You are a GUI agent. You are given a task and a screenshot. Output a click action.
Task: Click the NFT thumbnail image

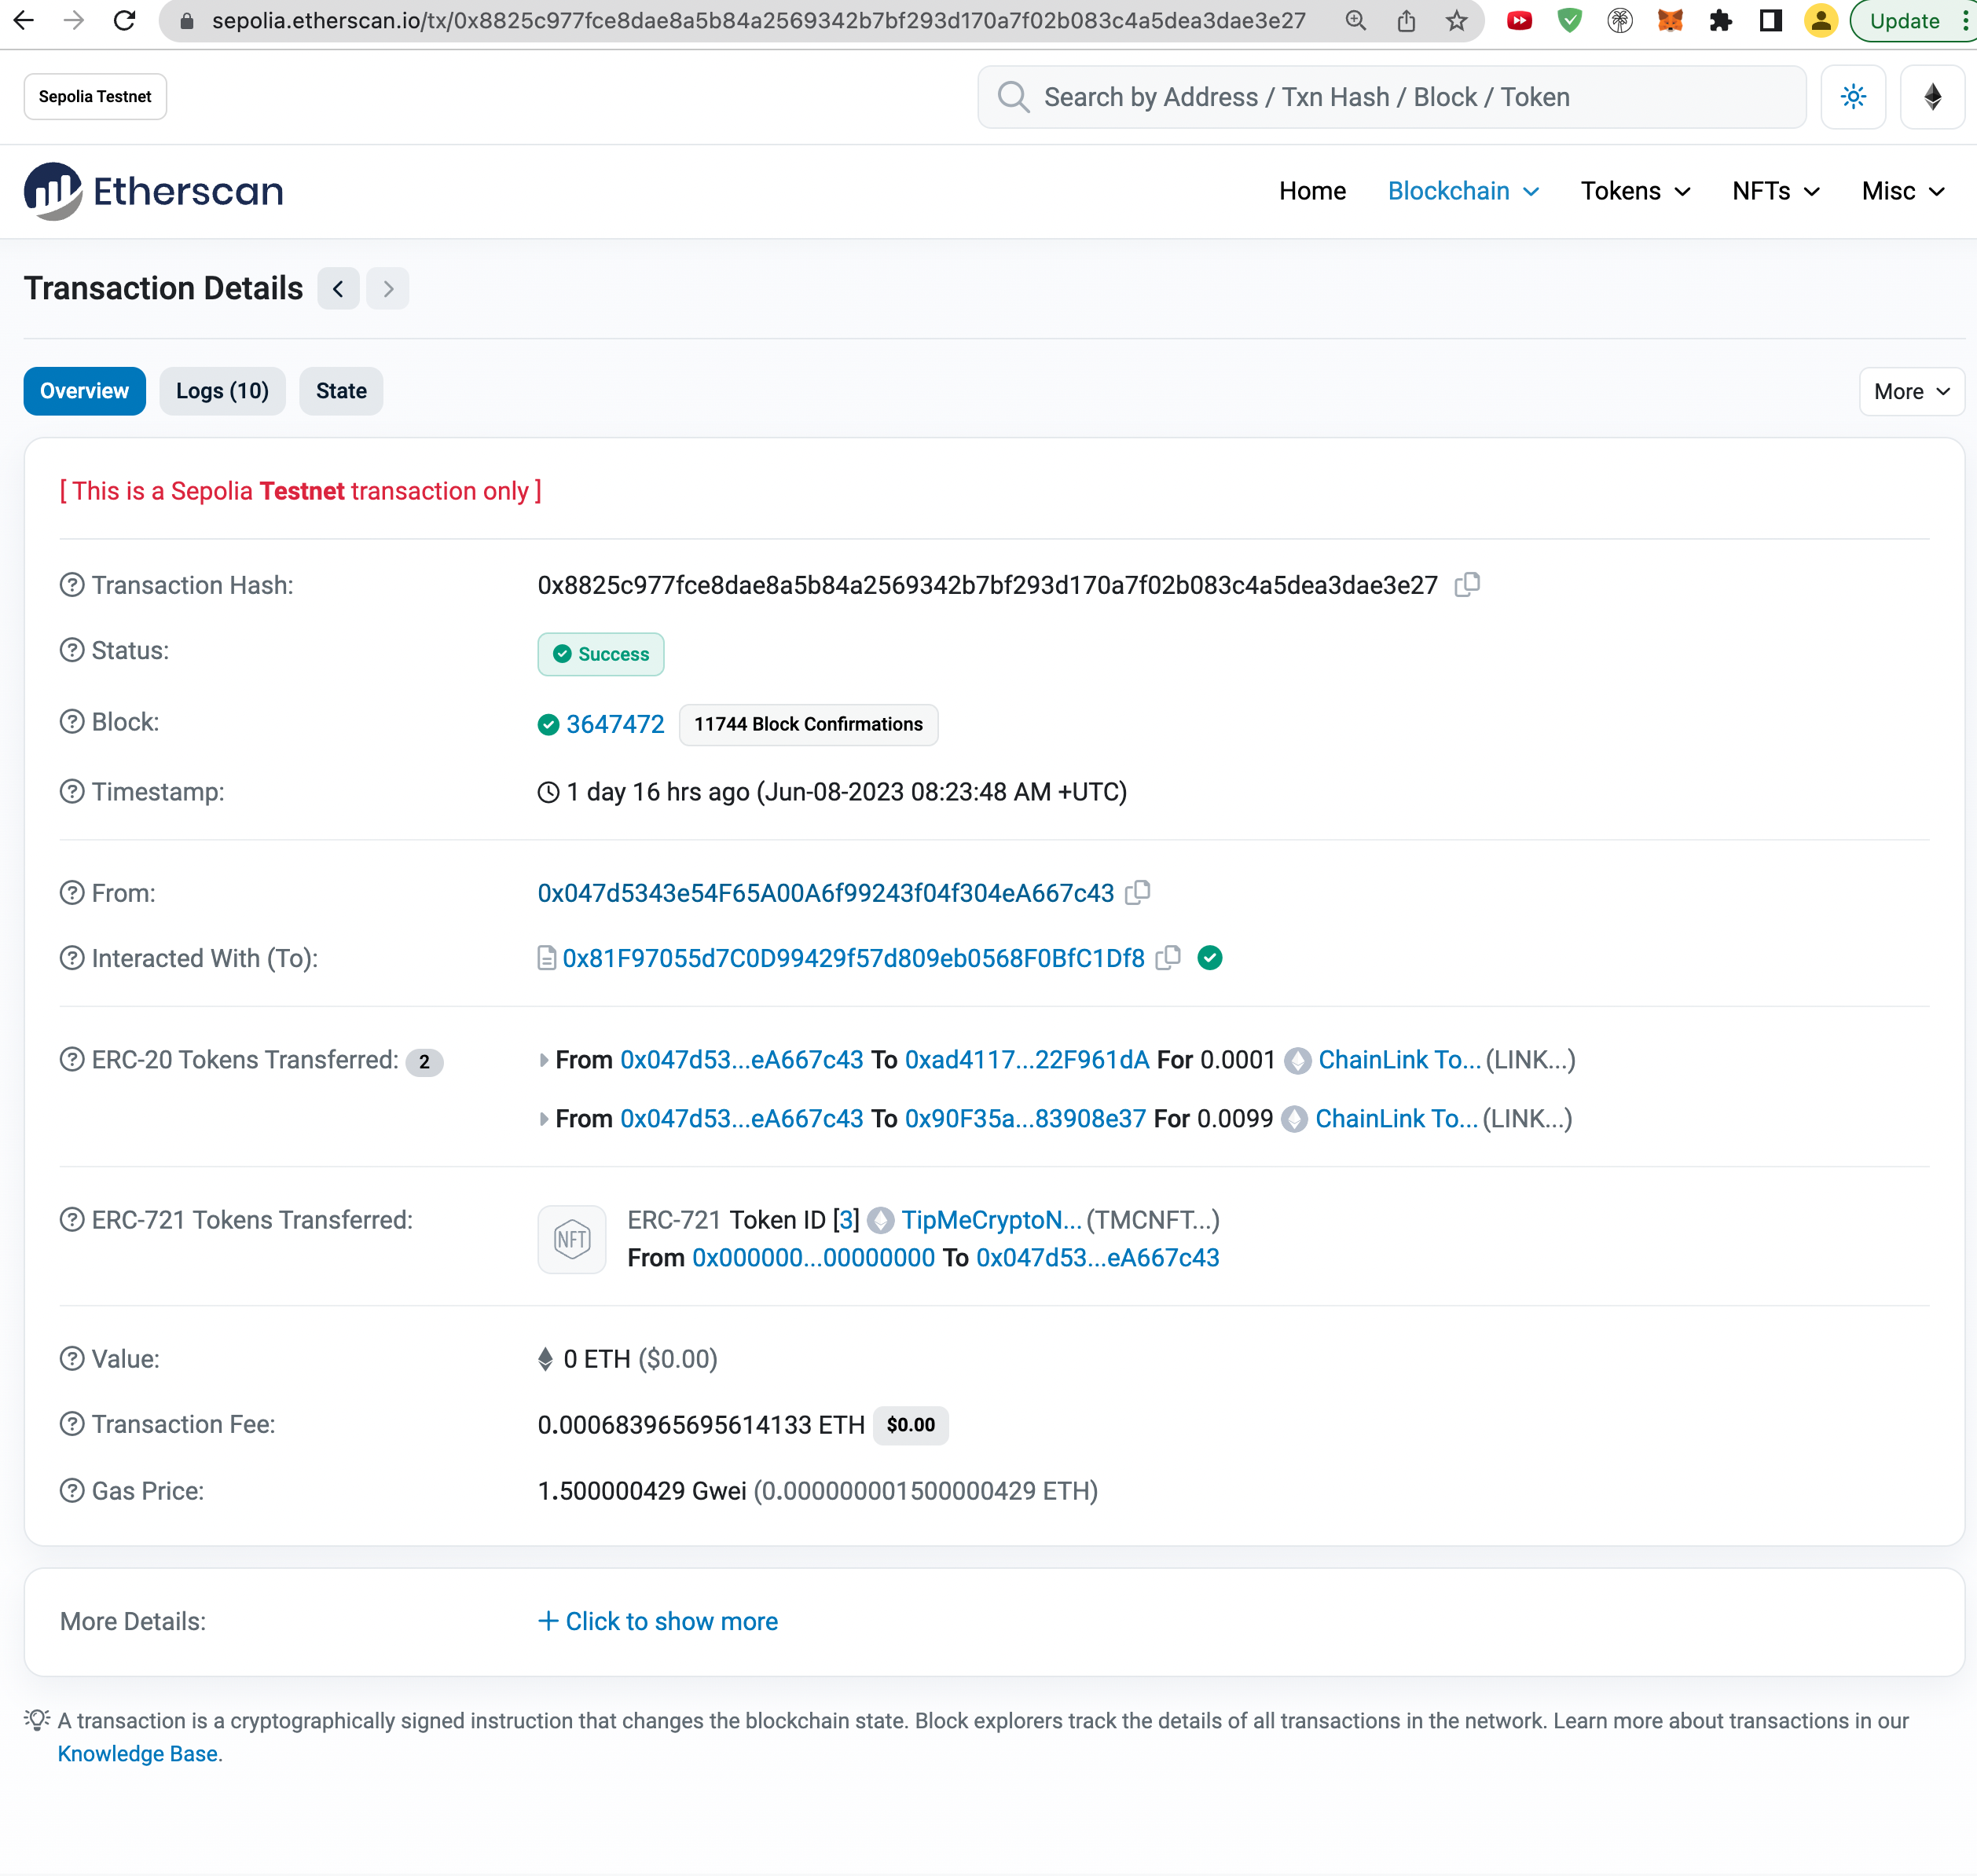point(572,1239)
